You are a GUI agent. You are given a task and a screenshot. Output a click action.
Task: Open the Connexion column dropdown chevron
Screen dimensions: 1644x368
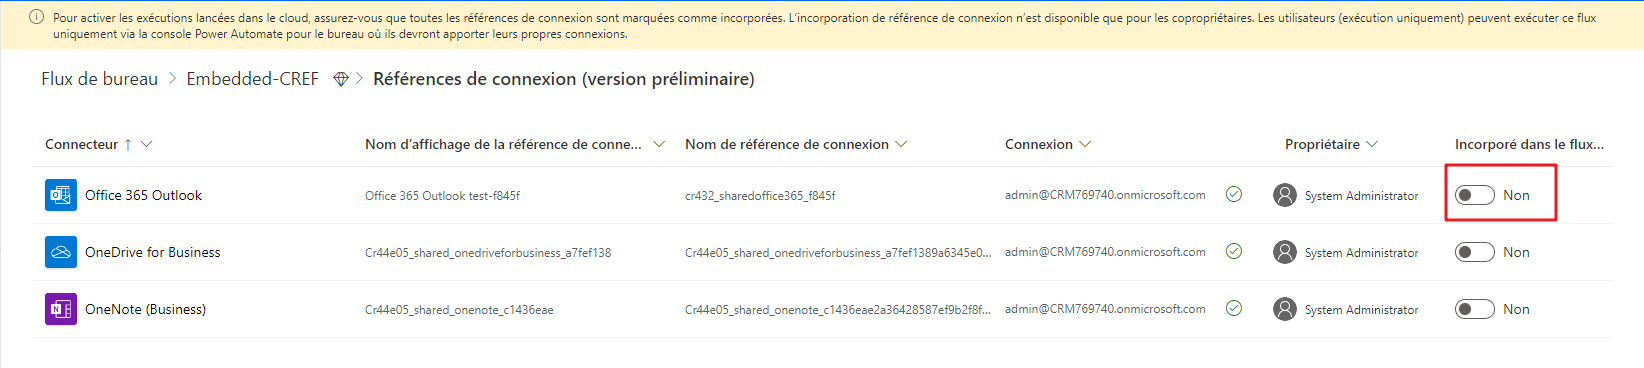point(1085,144)
